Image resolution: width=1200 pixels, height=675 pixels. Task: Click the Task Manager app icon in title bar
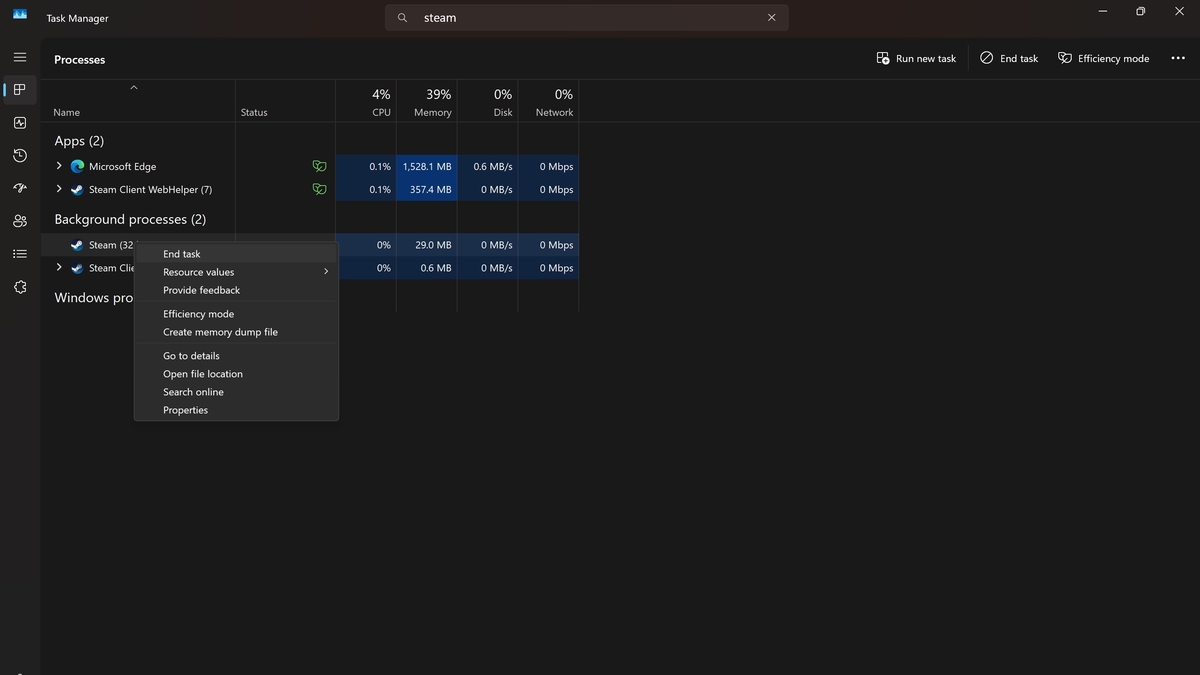pos(20,14)
